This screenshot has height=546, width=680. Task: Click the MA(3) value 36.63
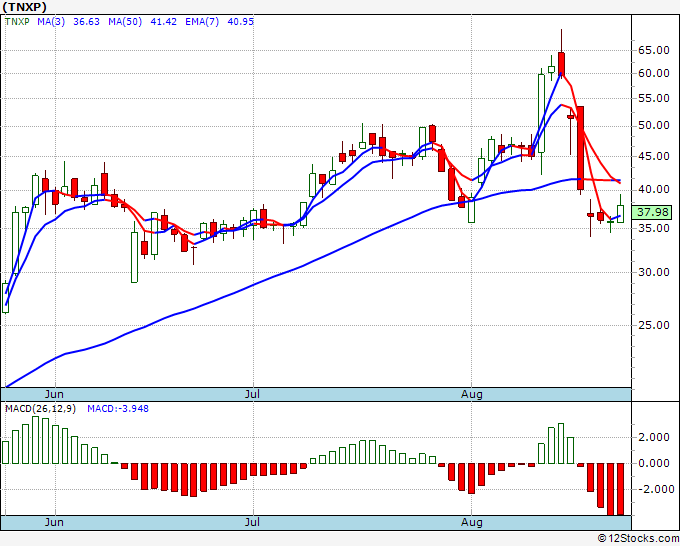point(86,22)
